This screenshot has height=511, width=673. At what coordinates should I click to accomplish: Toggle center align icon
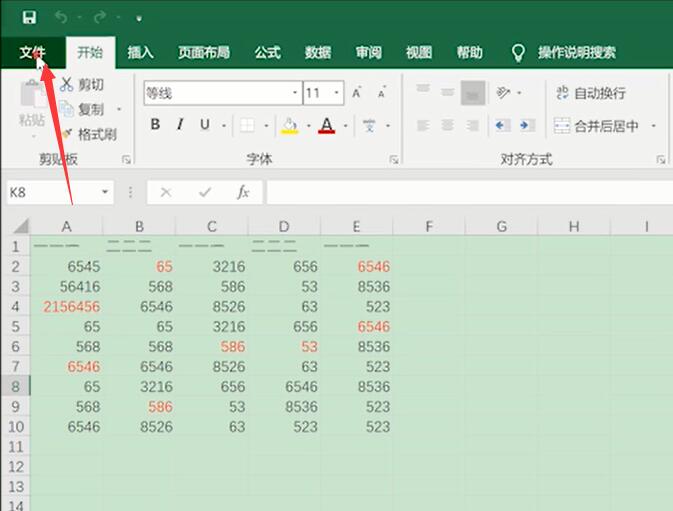448,126
